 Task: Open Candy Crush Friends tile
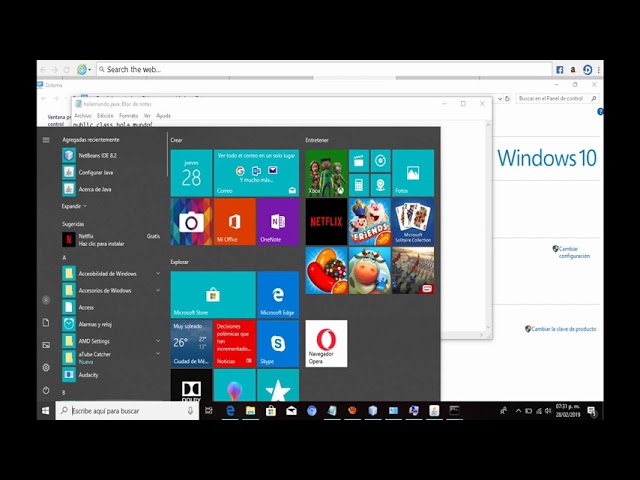[x=370, y=222]
